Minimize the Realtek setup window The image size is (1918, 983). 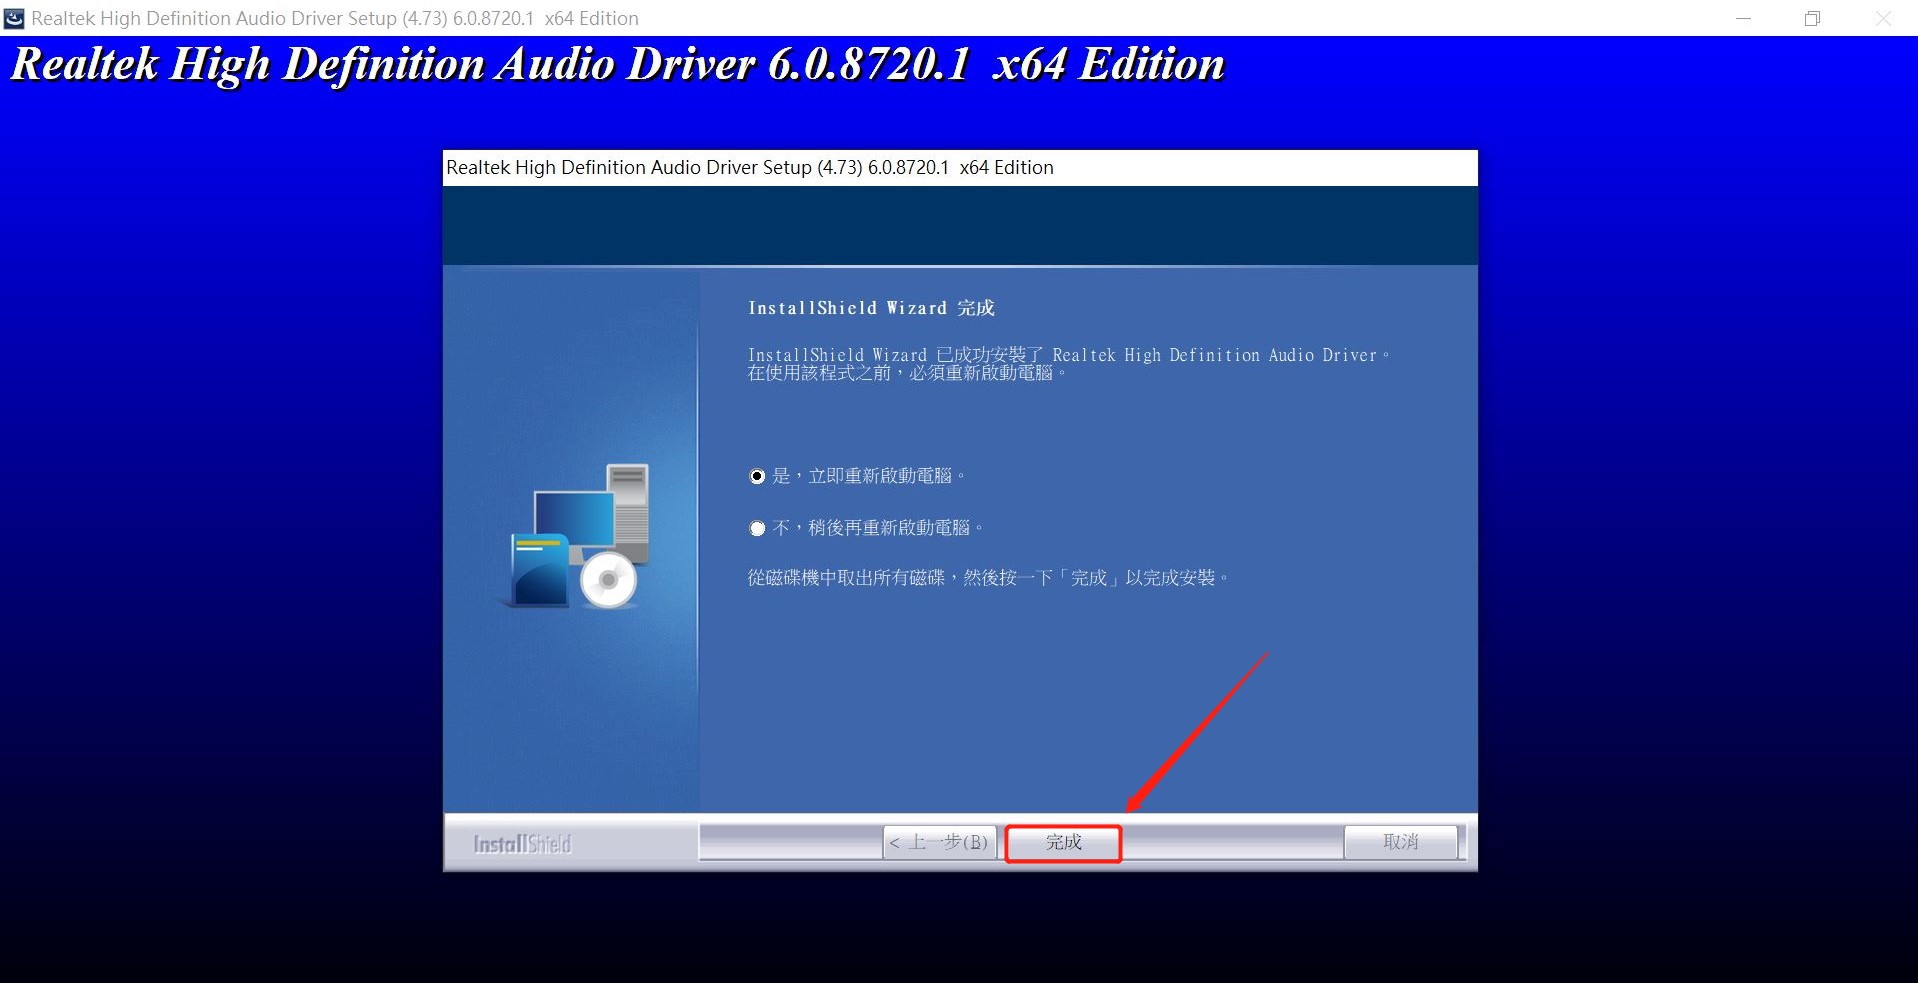pos(1743,18)
